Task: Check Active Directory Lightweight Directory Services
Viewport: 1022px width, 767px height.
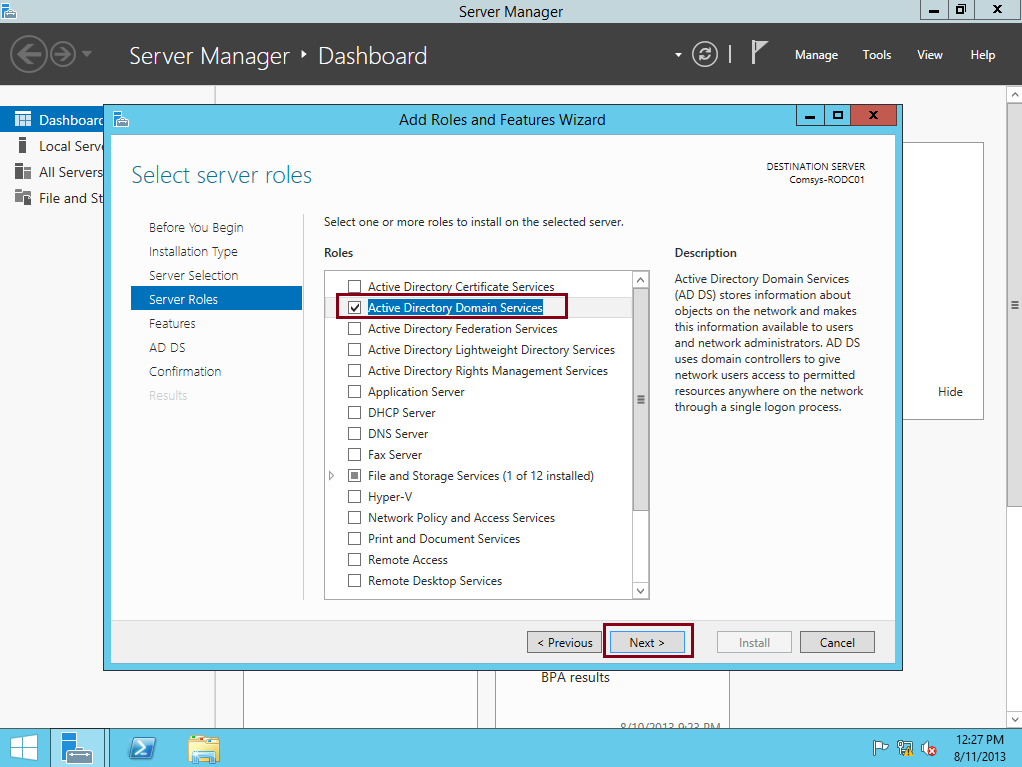Action: click(x=355, y=350)
